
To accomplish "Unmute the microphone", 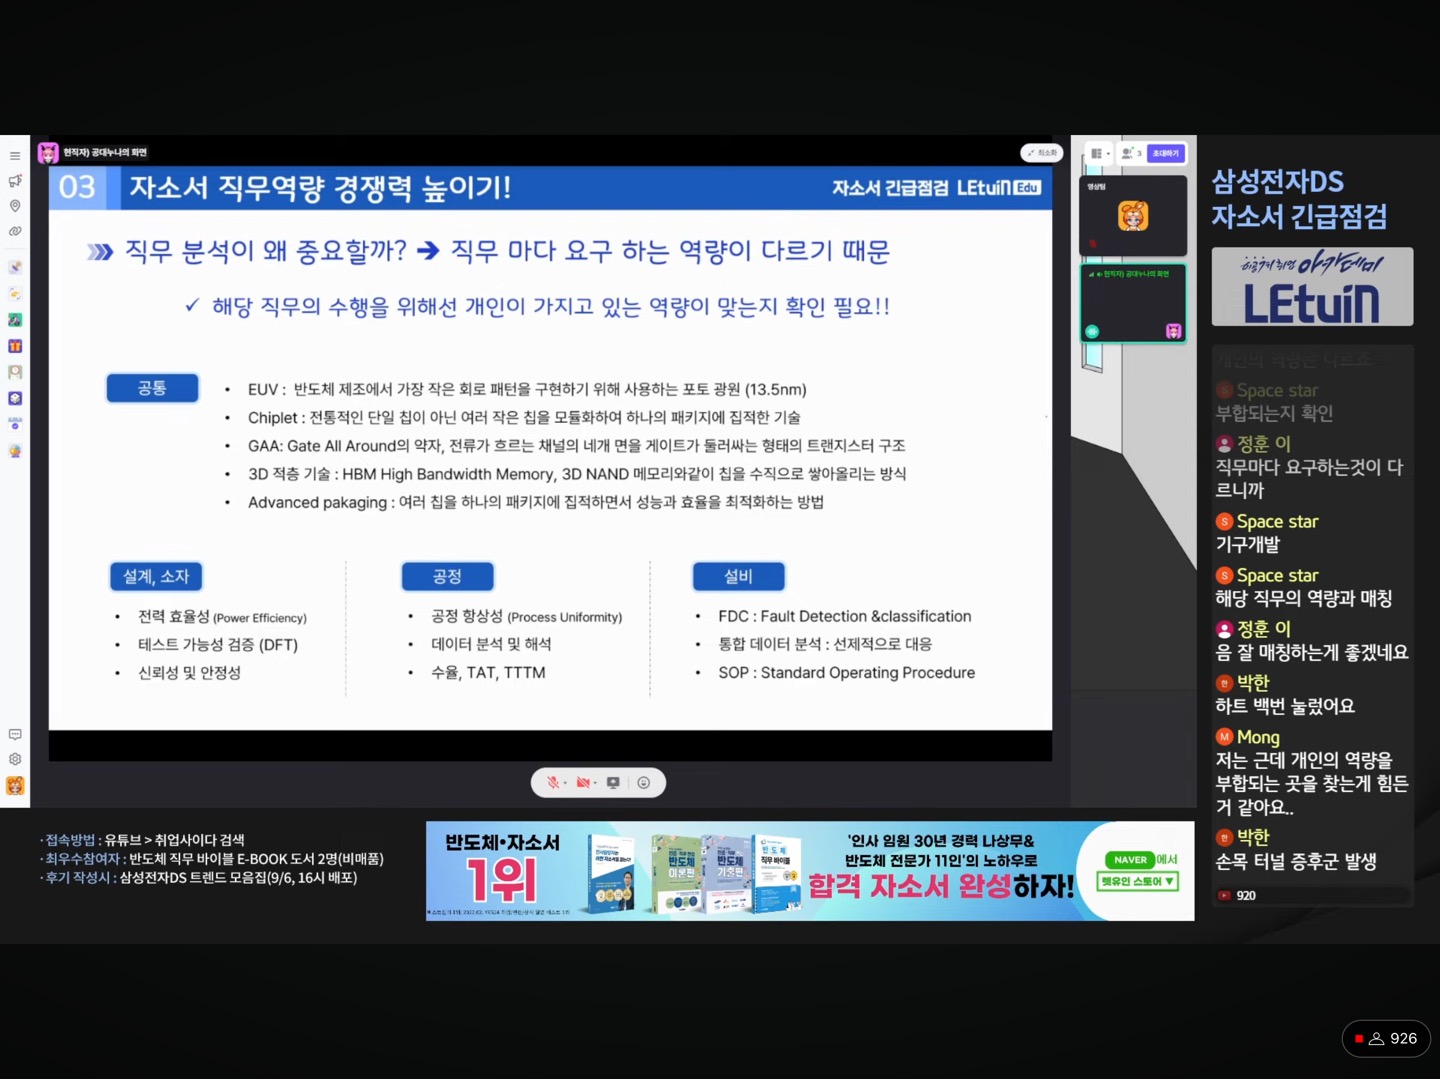I will coord(551,783).
